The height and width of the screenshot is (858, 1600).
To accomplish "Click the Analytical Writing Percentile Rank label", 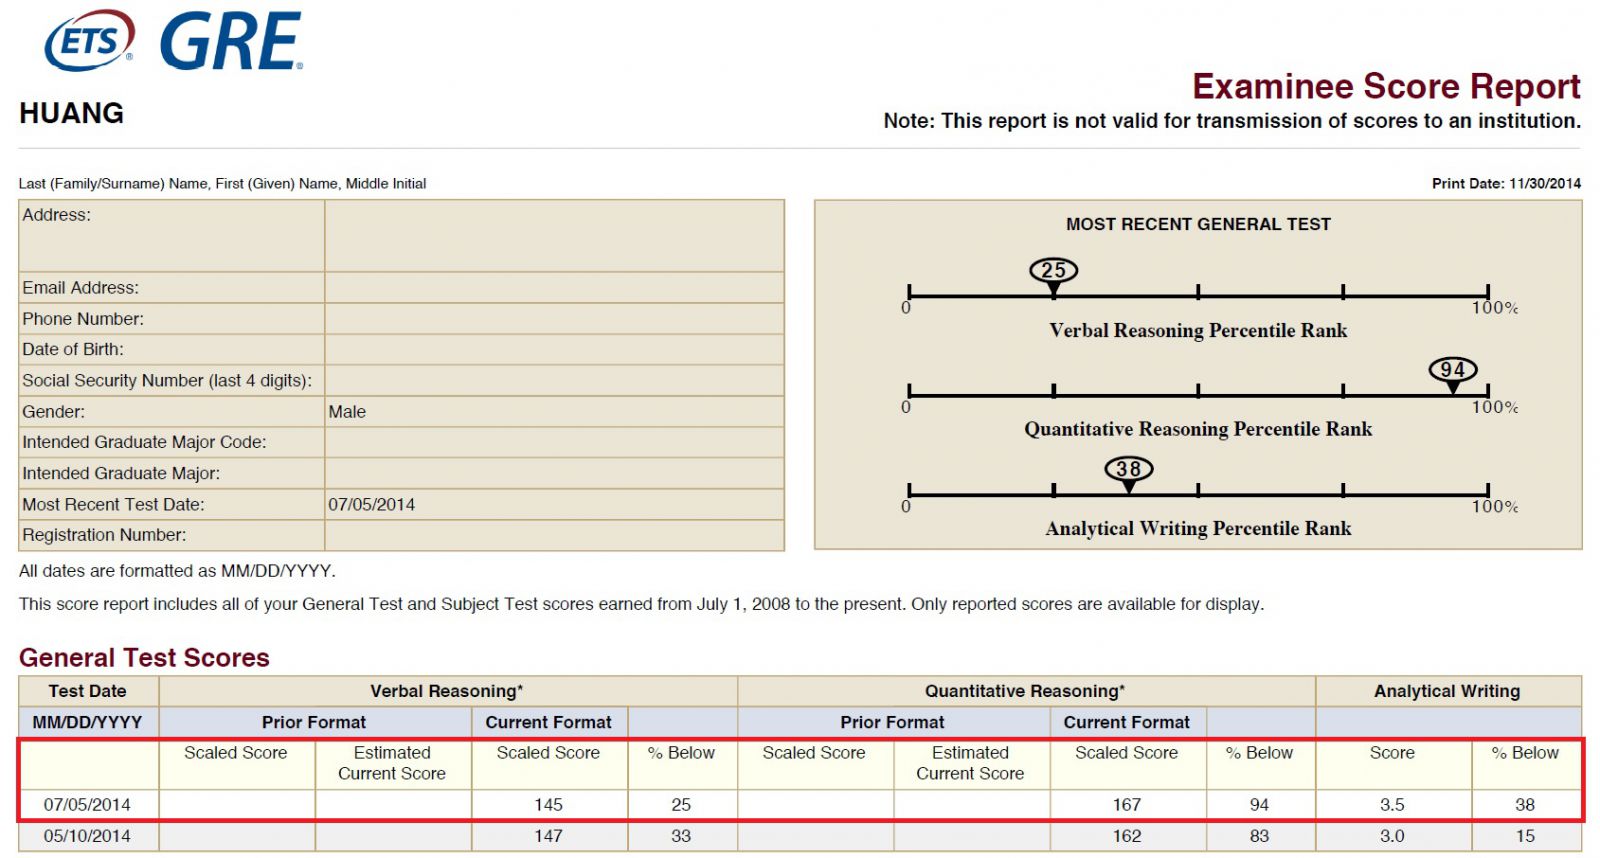I will 1198,528.
